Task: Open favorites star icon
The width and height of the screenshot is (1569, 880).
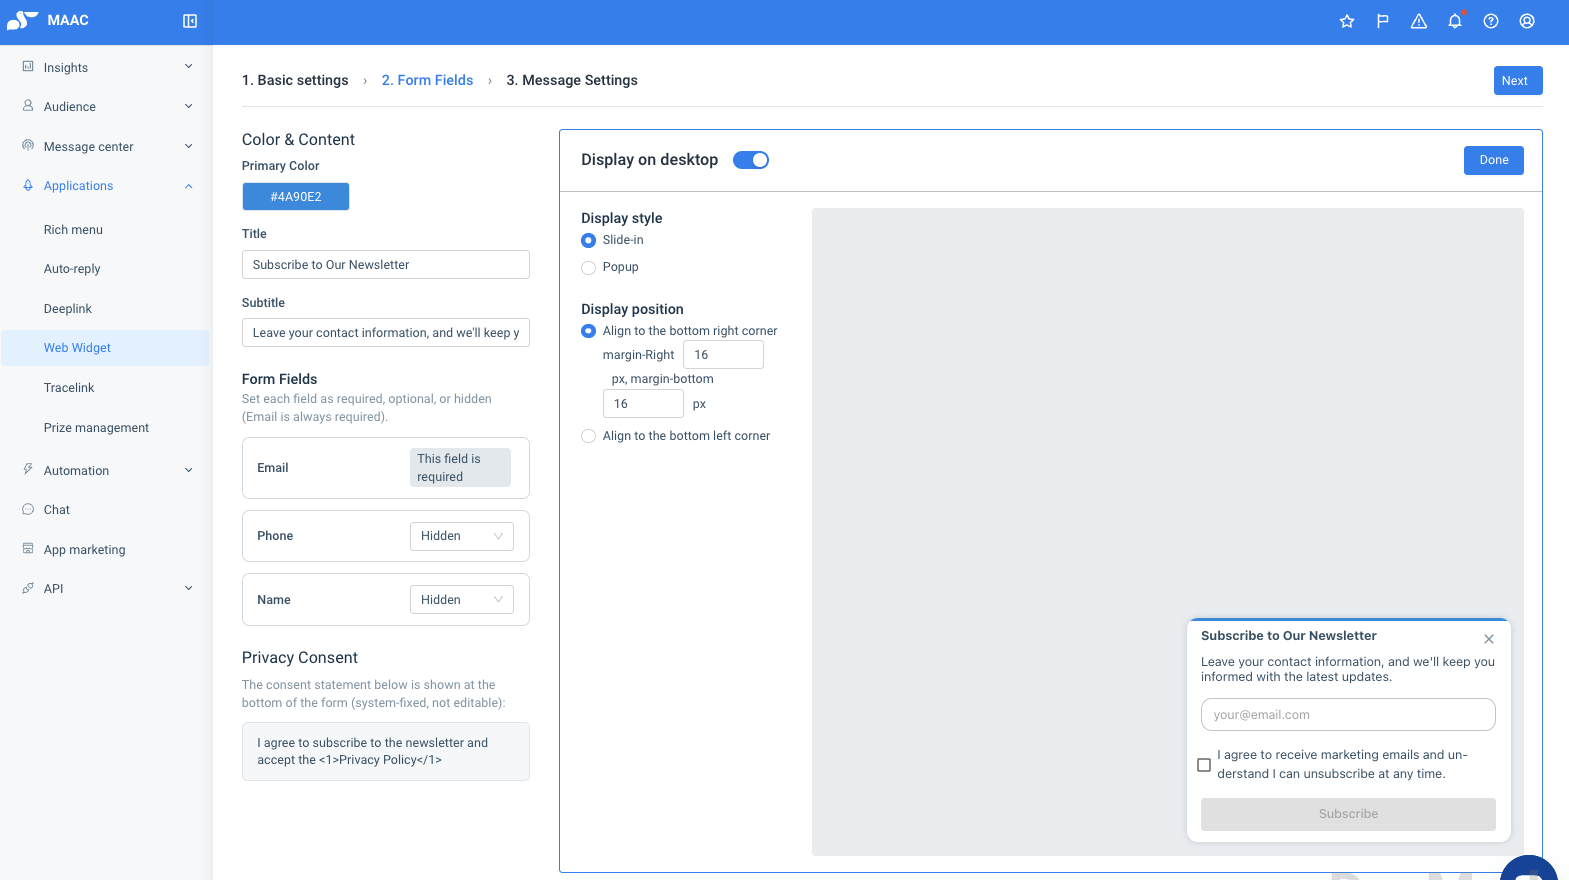Action: 1347,21
